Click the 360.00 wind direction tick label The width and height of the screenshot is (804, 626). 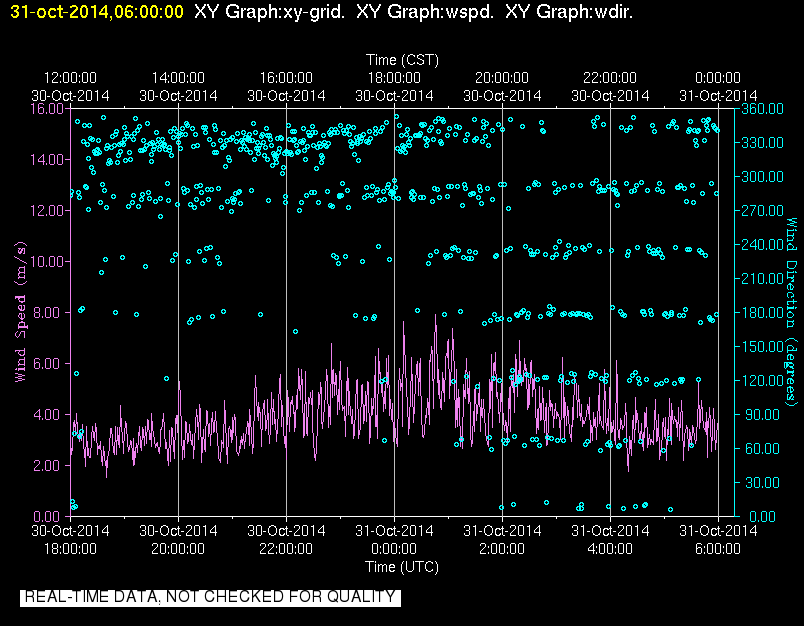[x=762, y=109]
